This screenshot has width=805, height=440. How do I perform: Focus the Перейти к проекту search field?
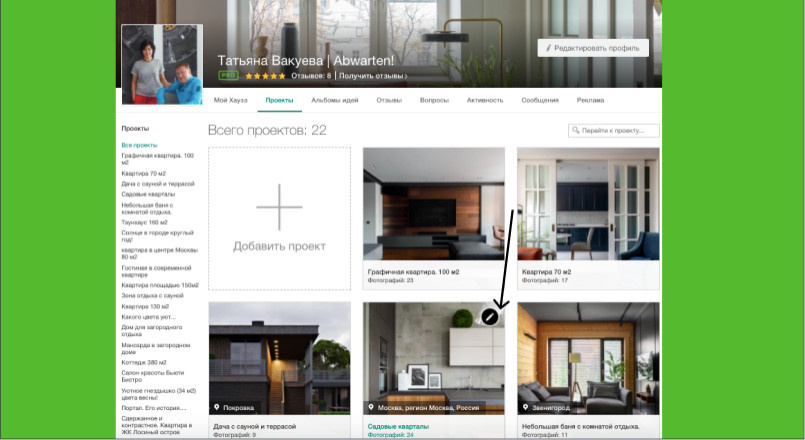[614, 130]
